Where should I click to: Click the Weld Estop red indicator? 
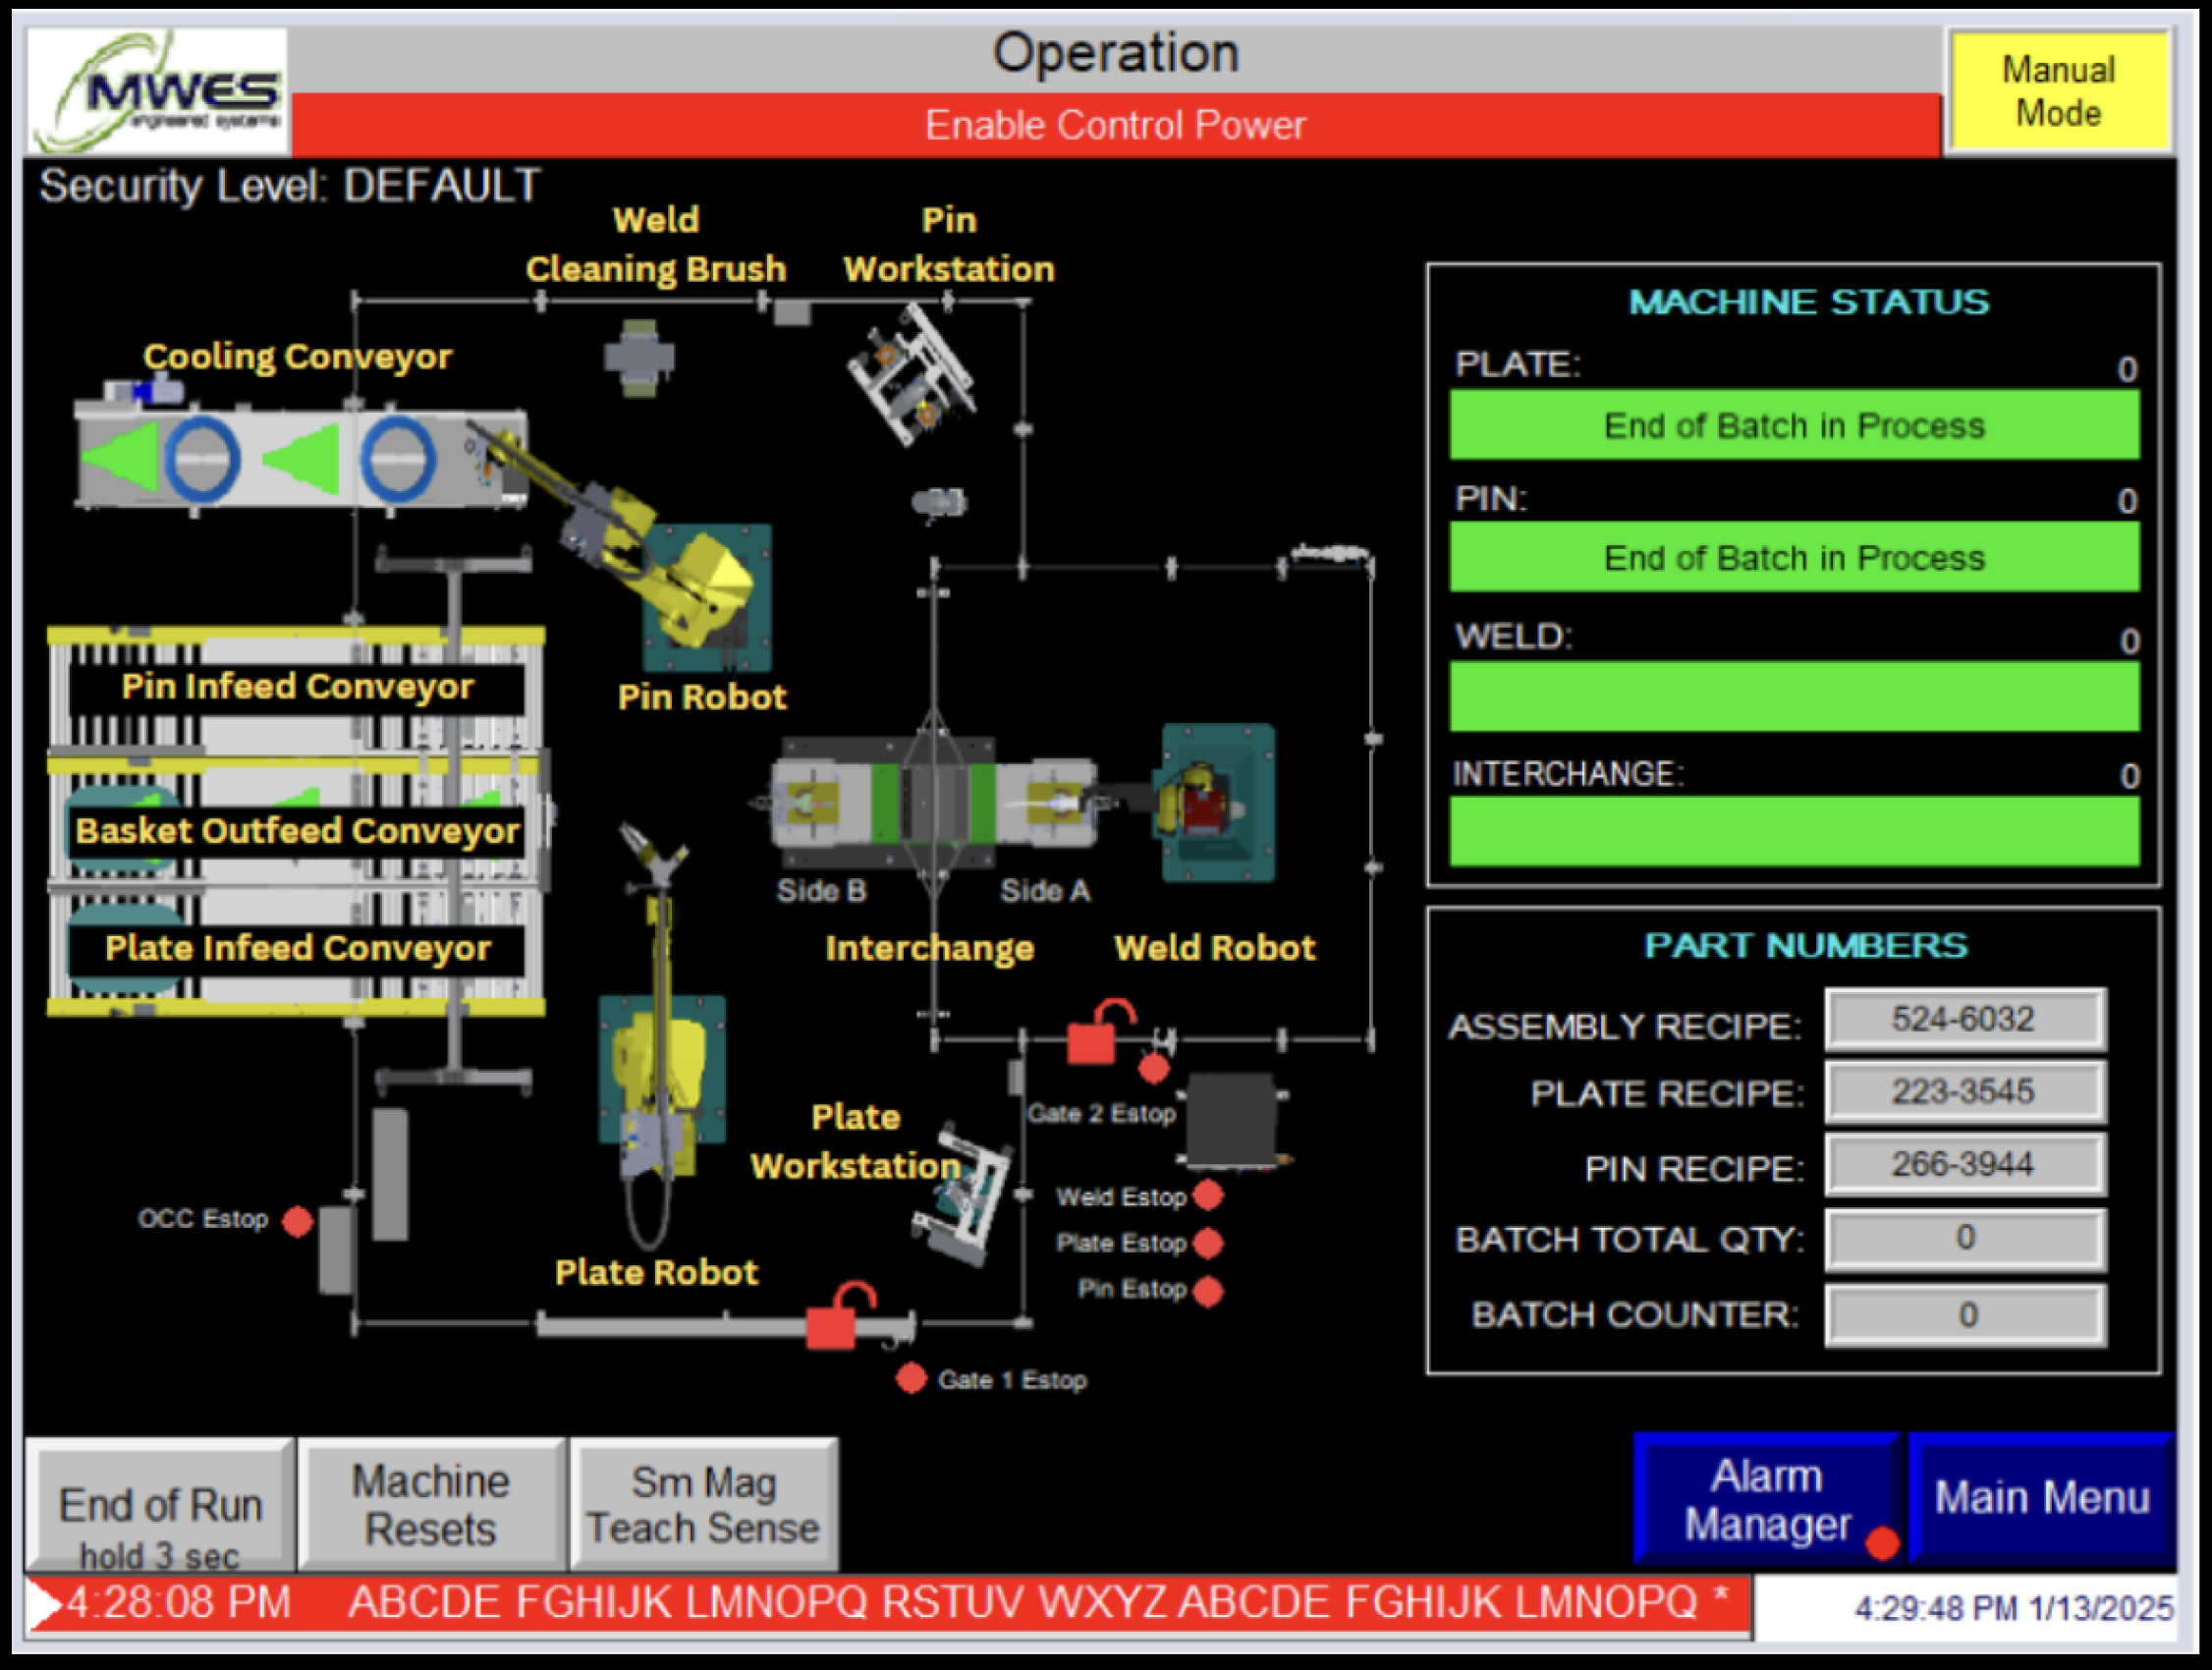[1208, 1195]
